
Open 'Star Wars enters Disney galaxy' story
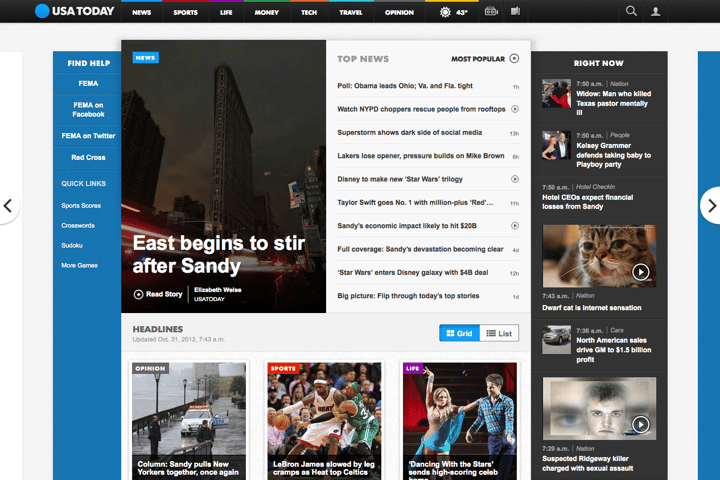(412, 273)
